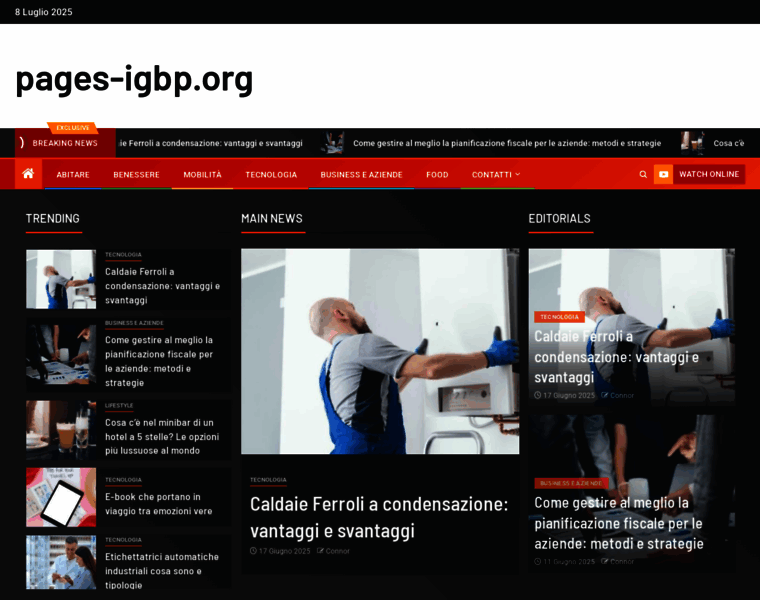Click 11 Giugno 2025 date in Editorials

click(x=569, y=562)
